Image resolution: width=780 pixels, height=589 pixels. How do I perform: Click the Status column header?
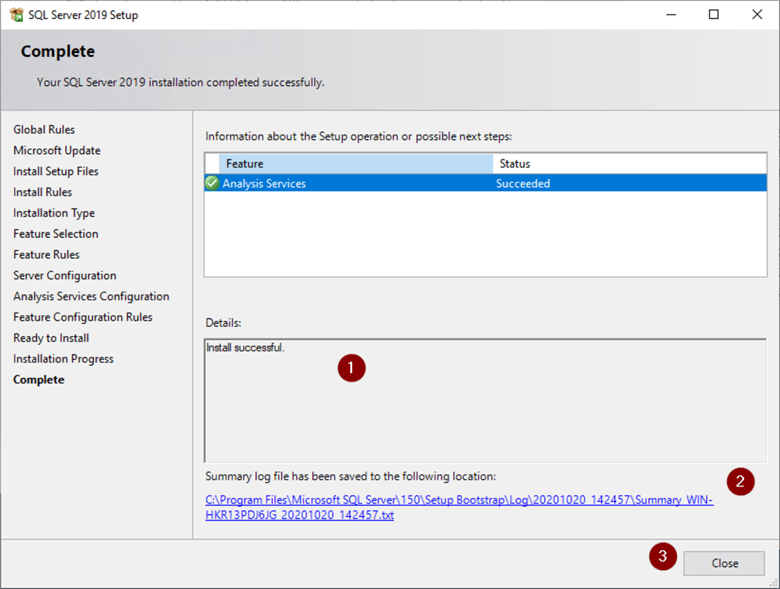[x=629, y=164]
